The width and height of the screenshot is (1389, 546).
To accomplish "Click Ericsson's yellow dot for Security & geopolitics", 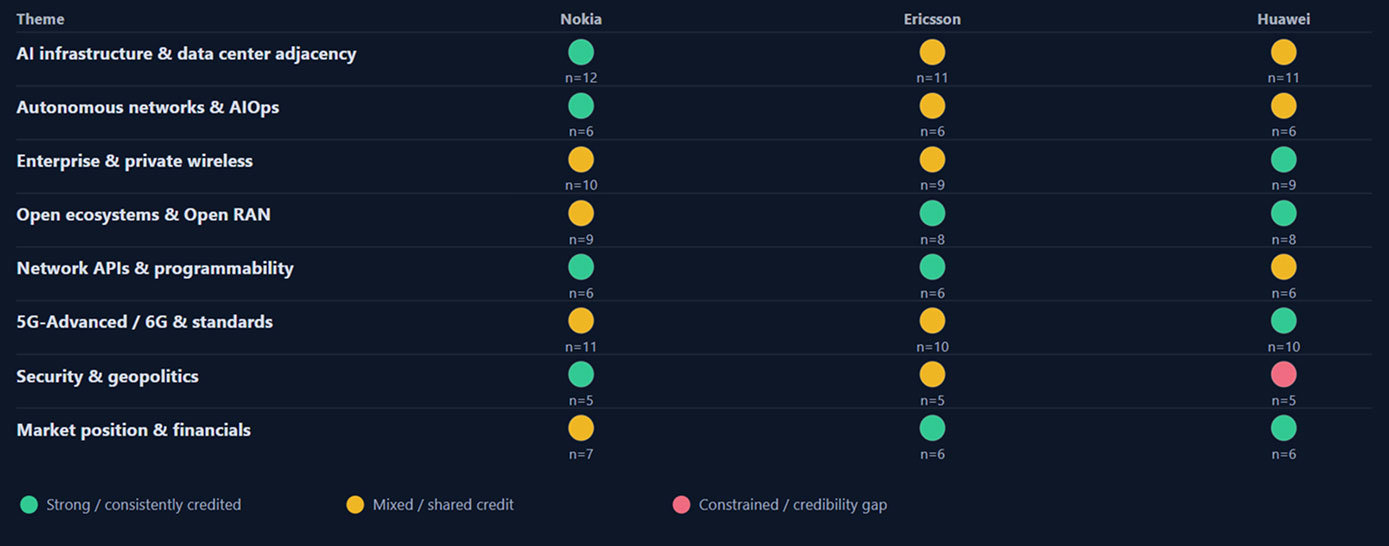I will 932,375.
